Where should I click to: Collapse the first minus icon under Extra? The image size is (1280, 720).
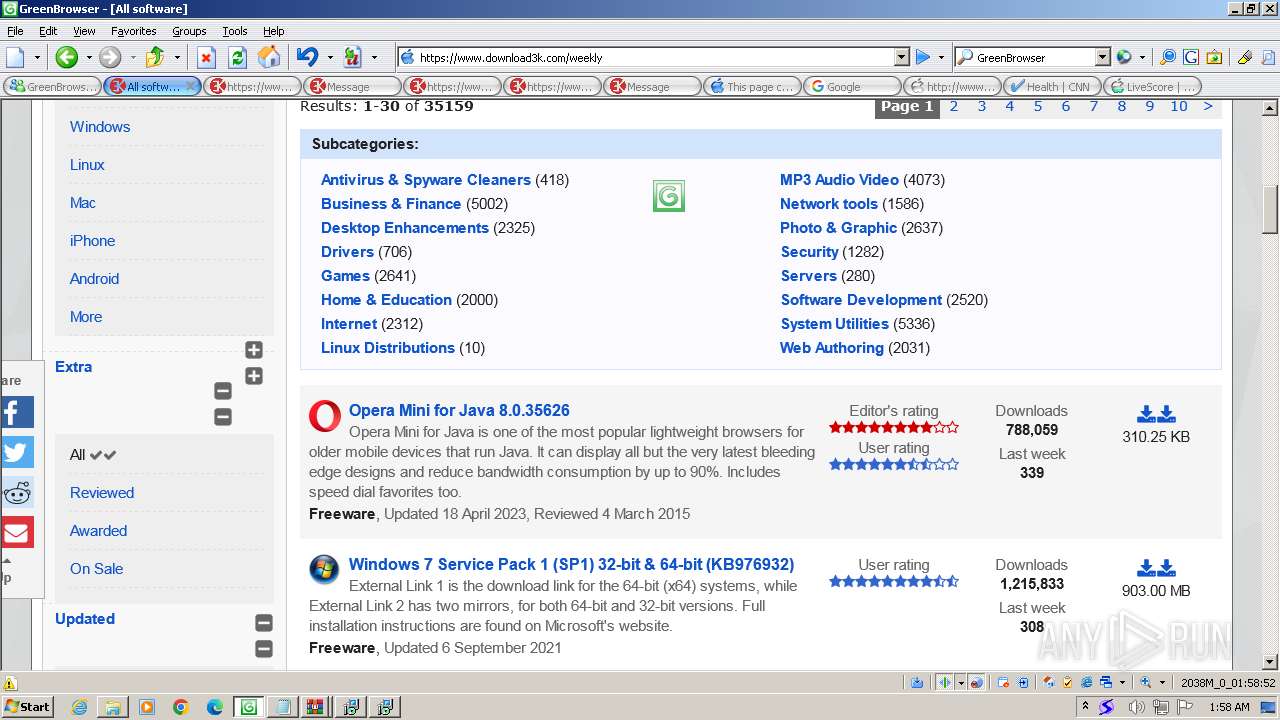223,391
